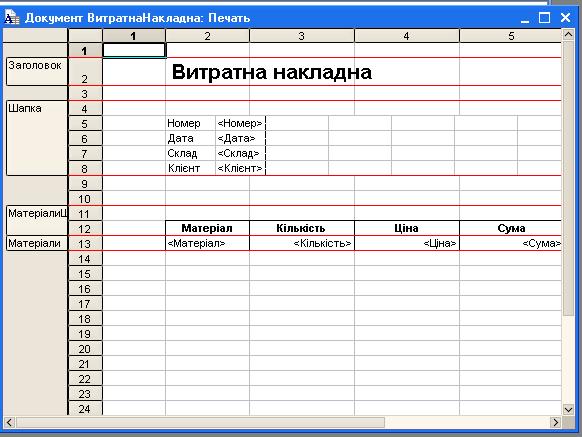This screenshot has width=582, height=437.
Task: Select column header 5
Action: point(511,36)
